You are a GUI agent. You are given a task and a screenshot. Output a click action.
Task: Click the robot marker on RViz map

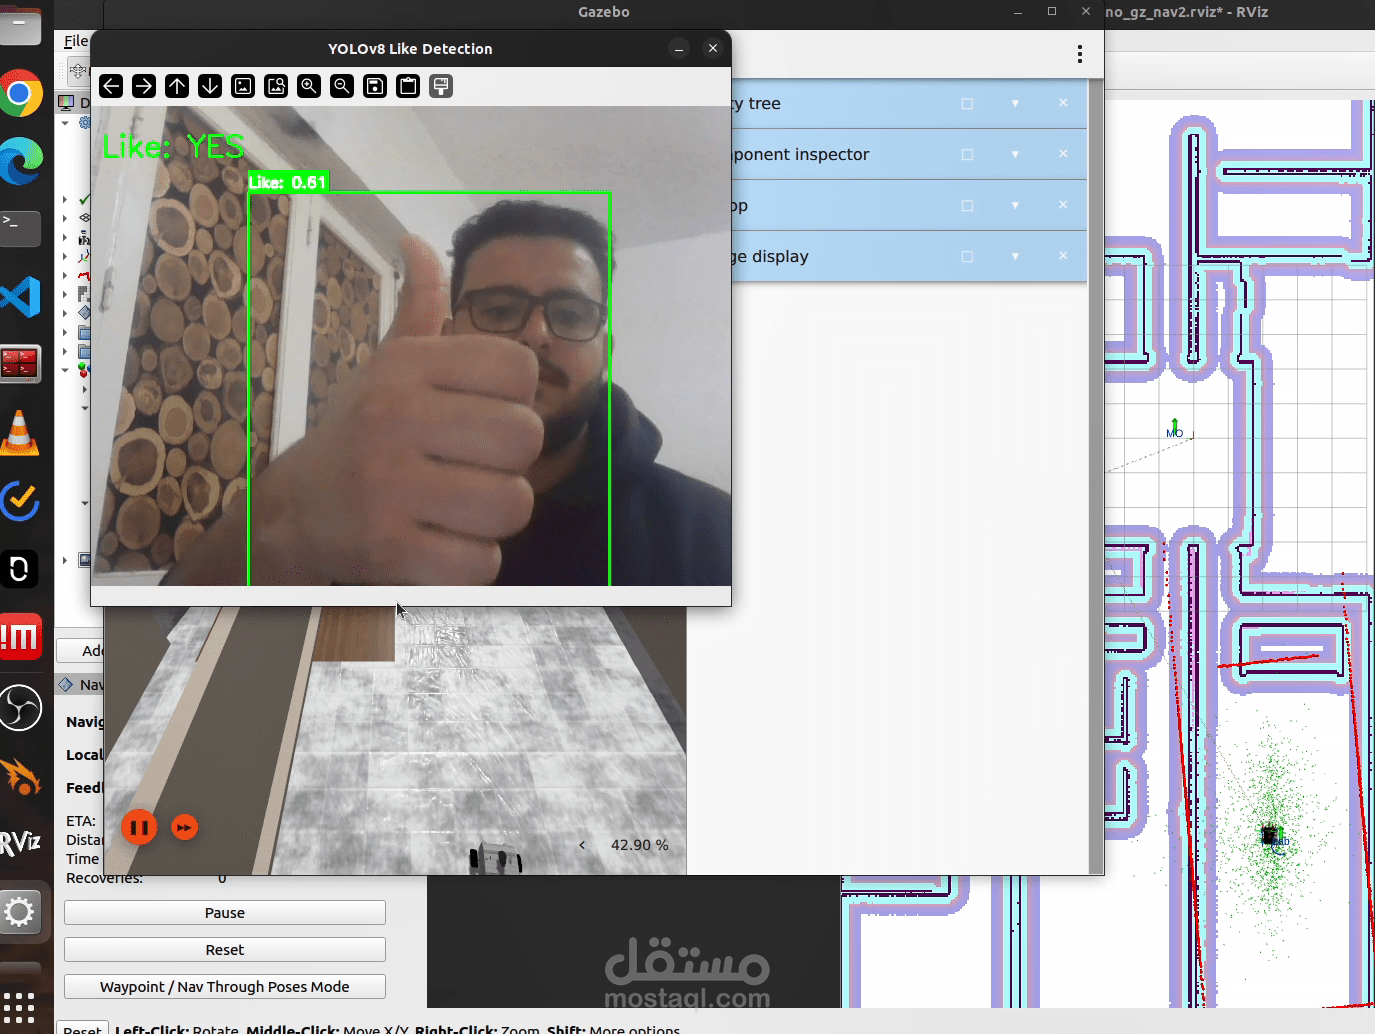1270,834
